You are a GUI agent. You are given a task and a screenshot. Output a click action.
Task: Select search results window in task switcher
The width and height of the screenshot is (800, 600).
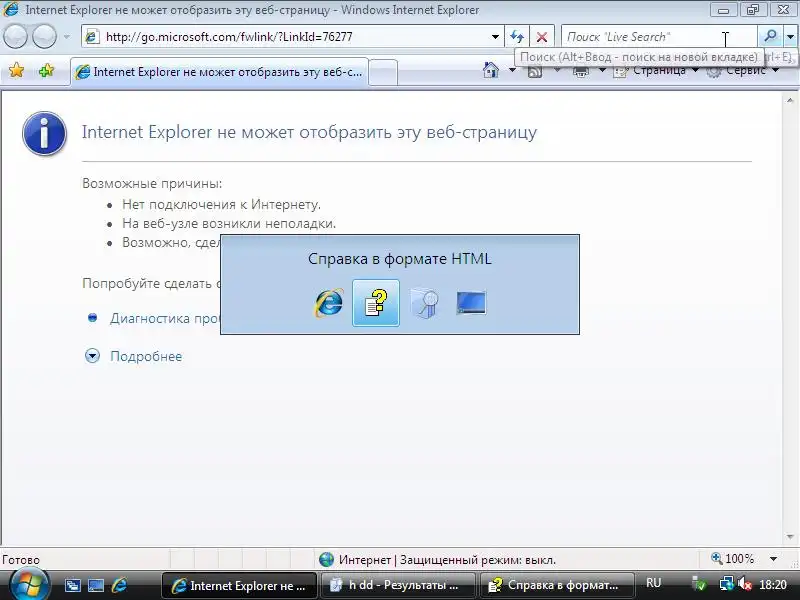[424, 303]
